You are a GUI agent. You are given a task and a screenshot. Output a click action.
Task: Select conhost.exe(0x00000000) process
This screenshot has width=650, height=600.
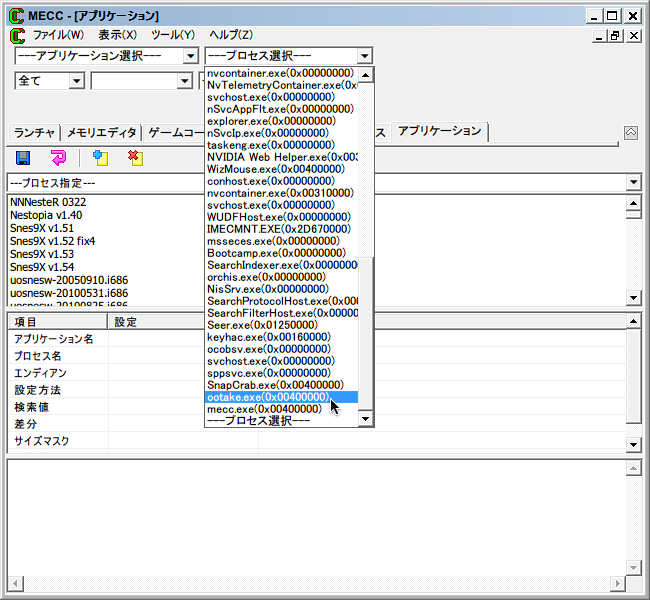coord(281,181)
